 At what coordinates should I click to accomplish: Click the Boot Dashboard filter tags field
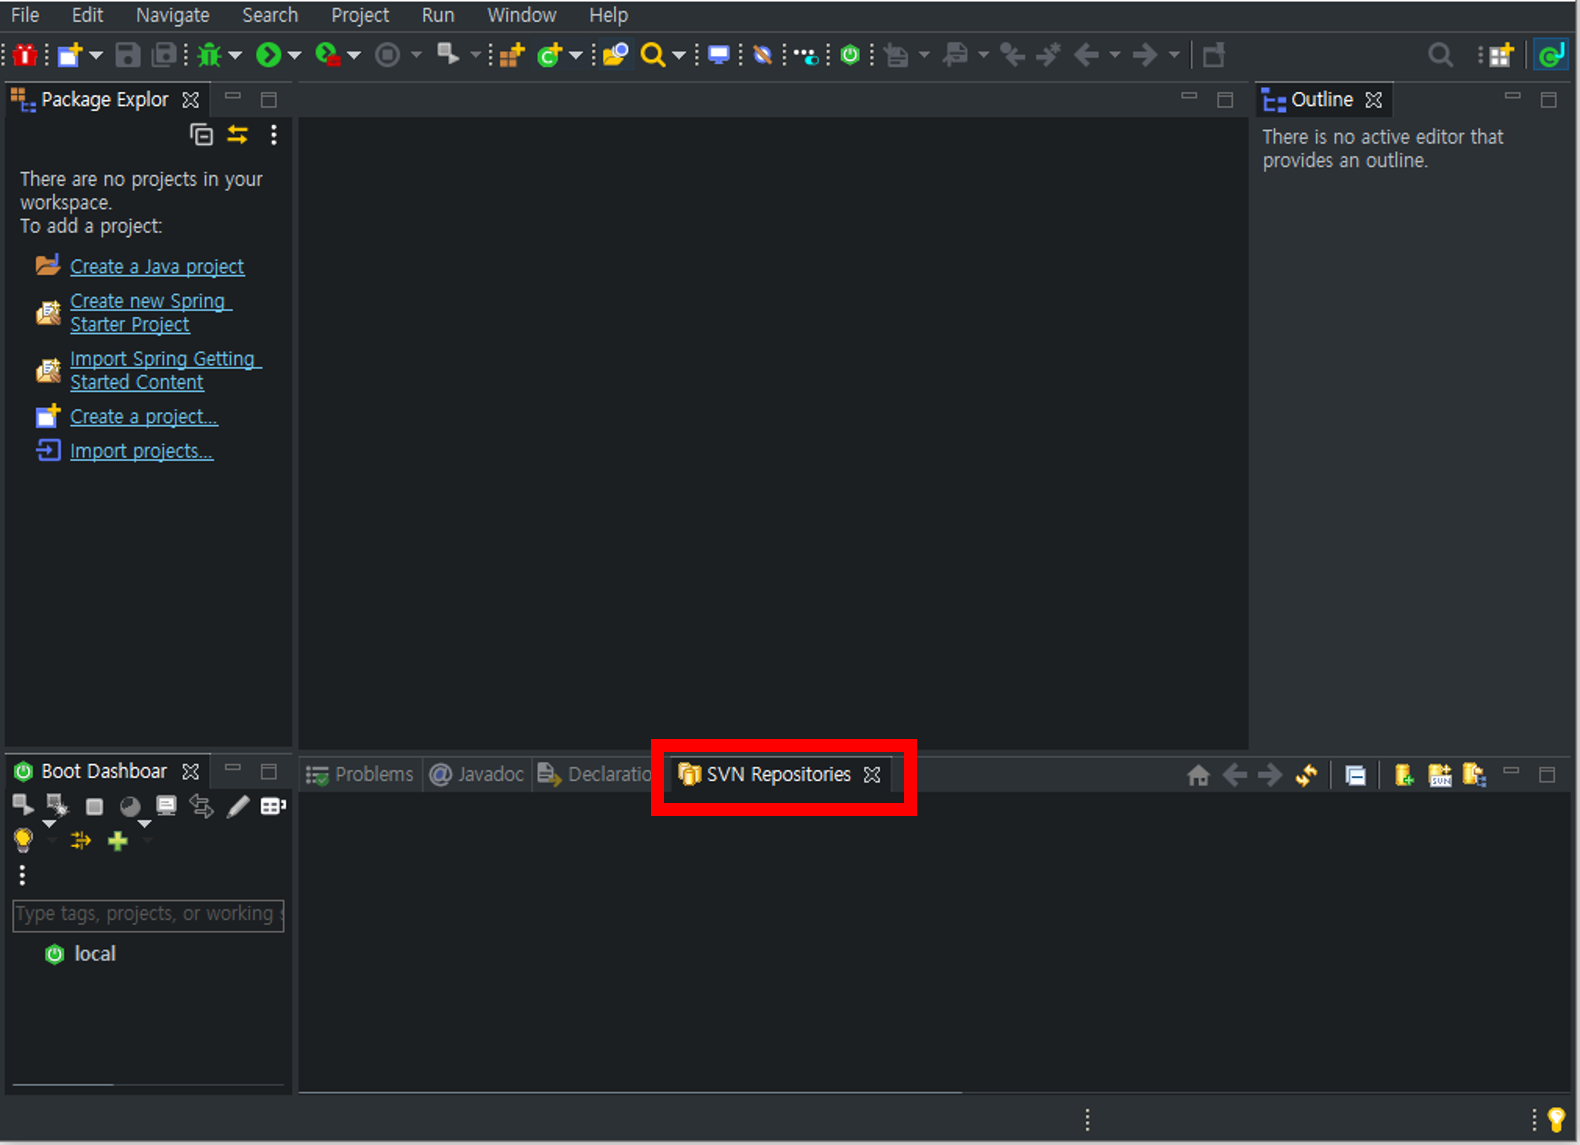point(148,914)
